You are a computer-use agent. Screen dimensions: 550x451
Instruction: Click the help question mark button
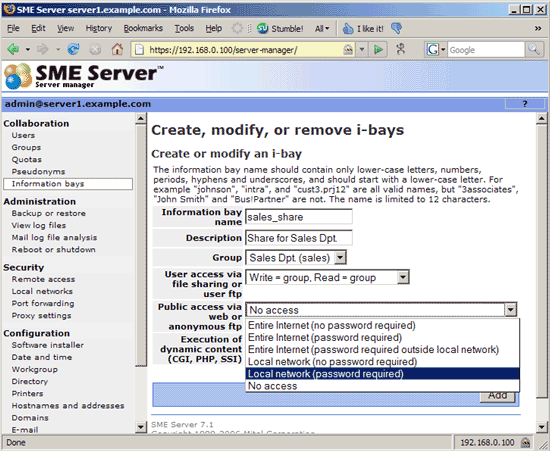pos(525,104)
